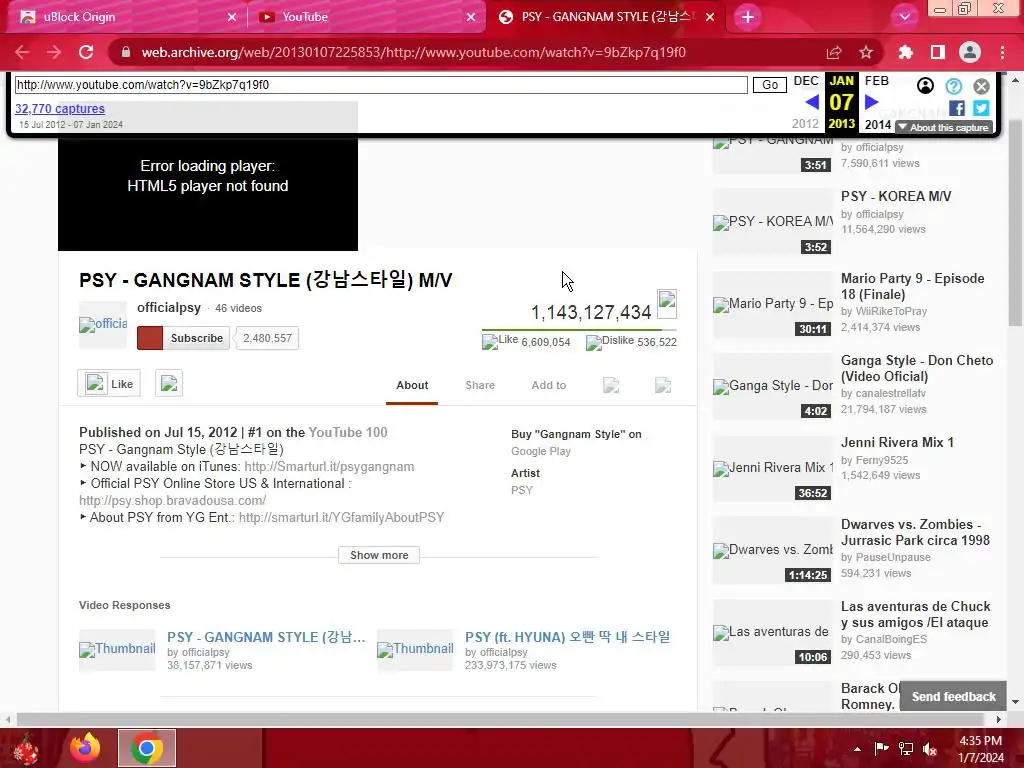Reload the archived page
1024x768 pixels.
coord(86,52)
